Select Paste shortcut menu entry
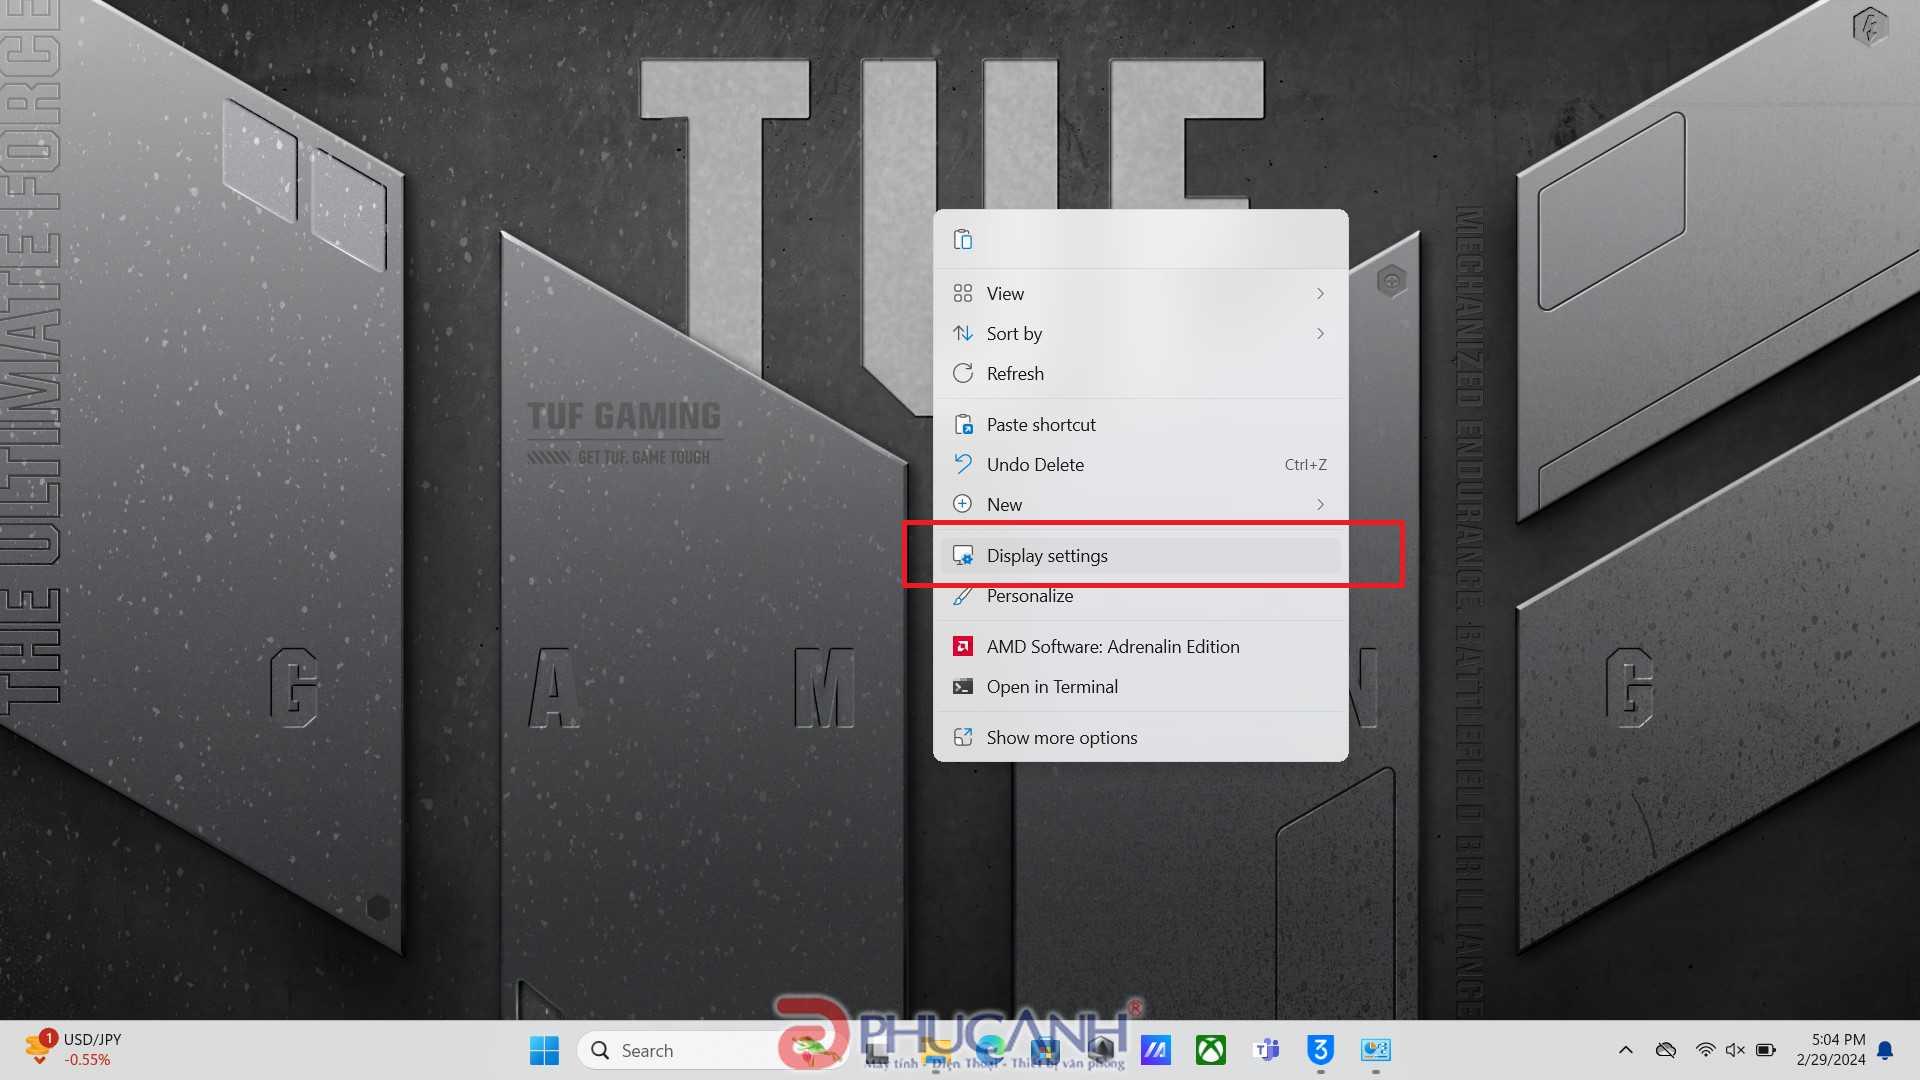 (x=1140, y=424)
